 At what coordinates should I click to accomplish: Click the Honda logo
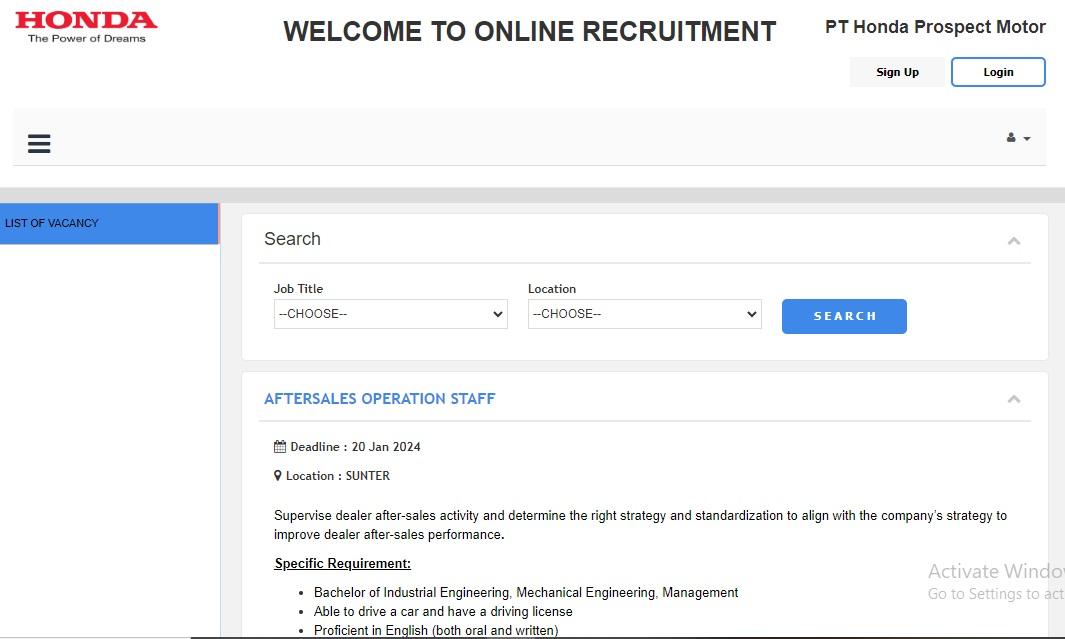[x=86, y=27]
